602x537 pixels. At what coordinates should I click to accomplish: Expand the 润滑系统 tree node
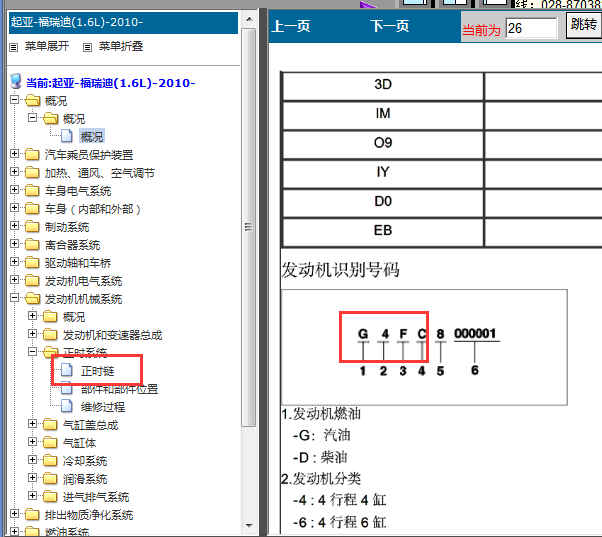click(x=32, y=479)
